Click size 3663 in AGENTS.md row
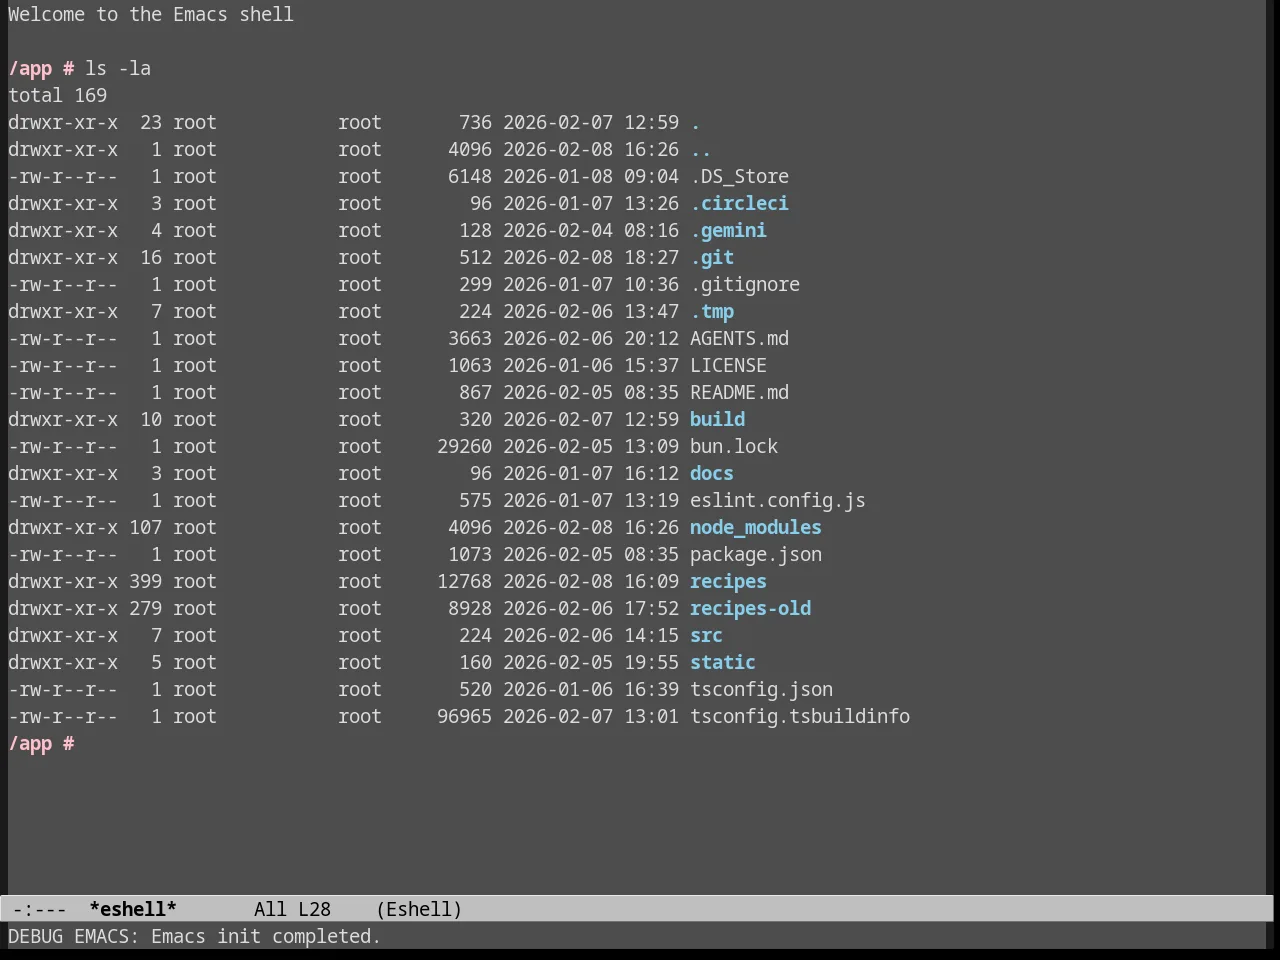The height and width of the screenshot is (960, 1280). 470,338
